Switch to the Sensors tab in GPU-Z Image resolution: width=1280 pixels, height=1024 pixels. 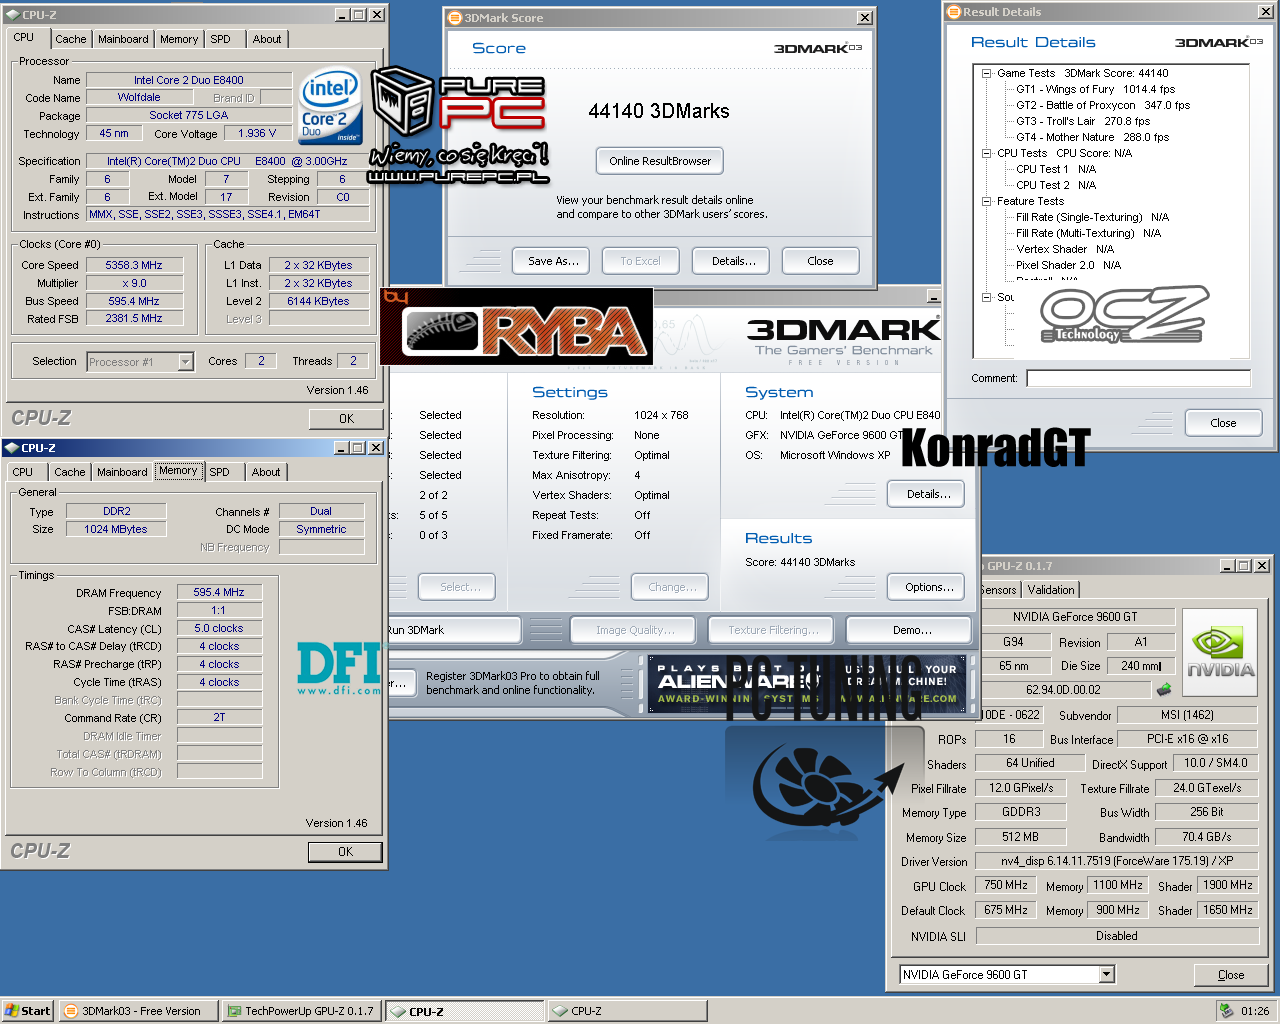[x=998, y=590]
